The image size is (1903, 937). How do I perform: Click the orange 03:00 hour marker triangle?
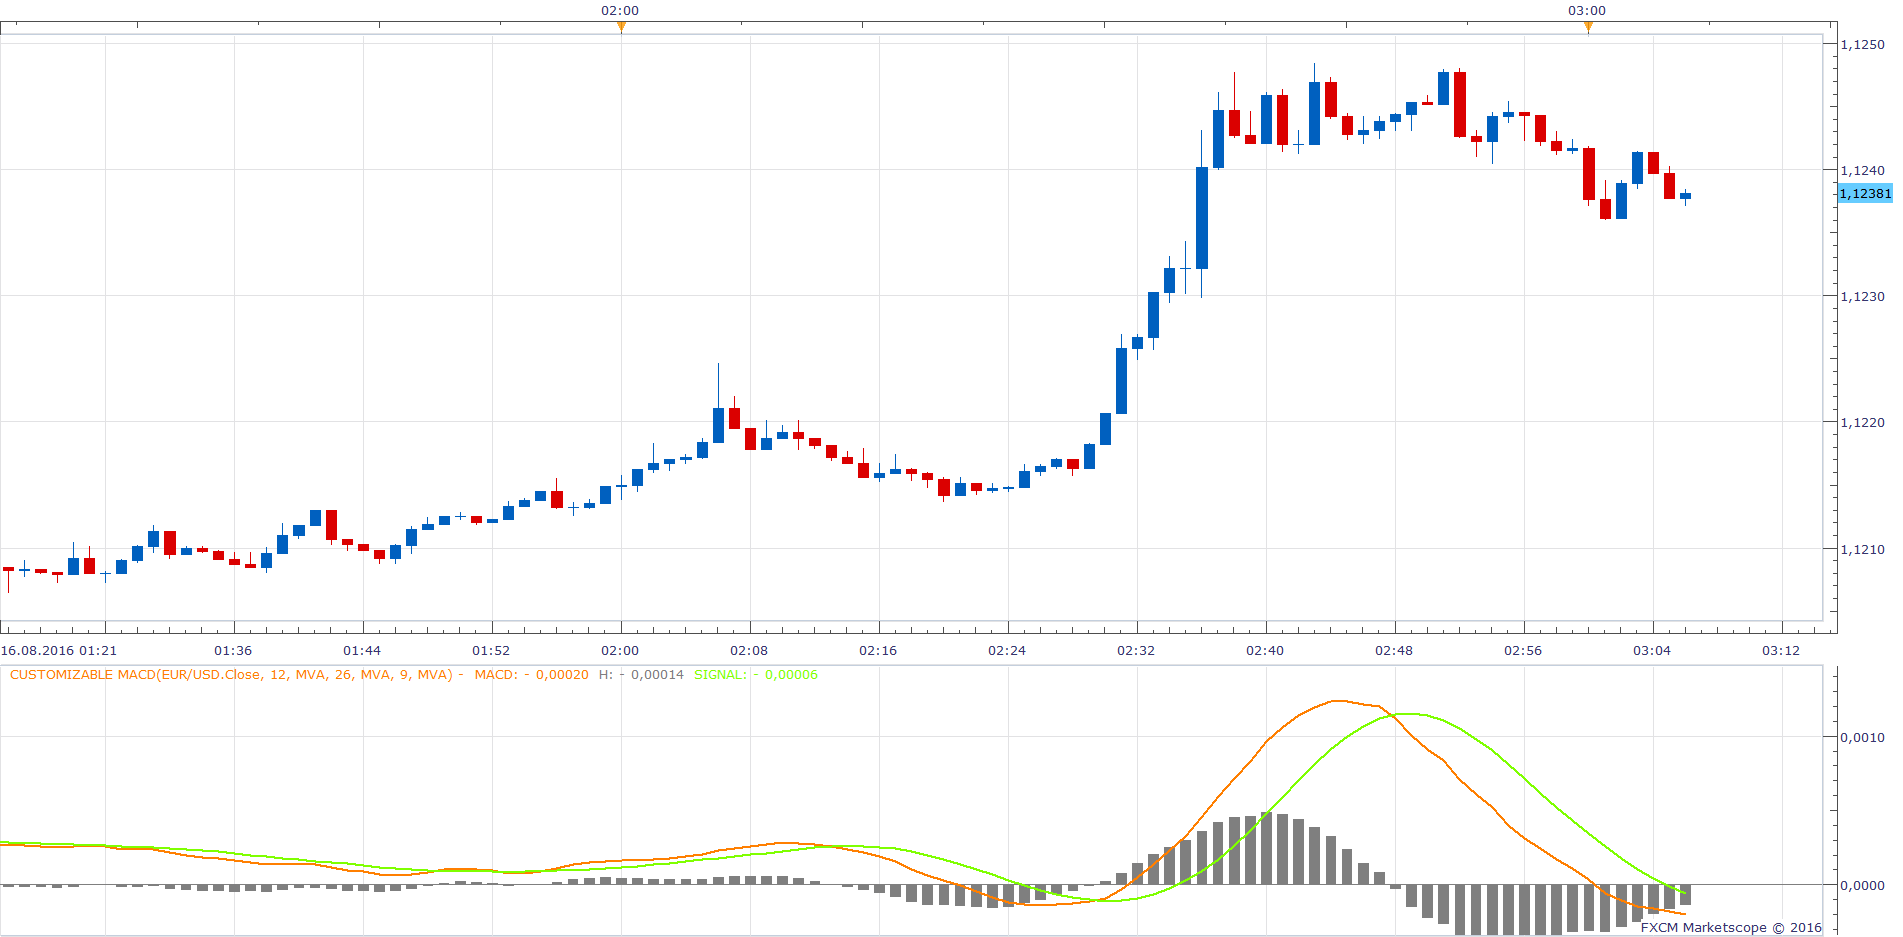(1588, 27)
